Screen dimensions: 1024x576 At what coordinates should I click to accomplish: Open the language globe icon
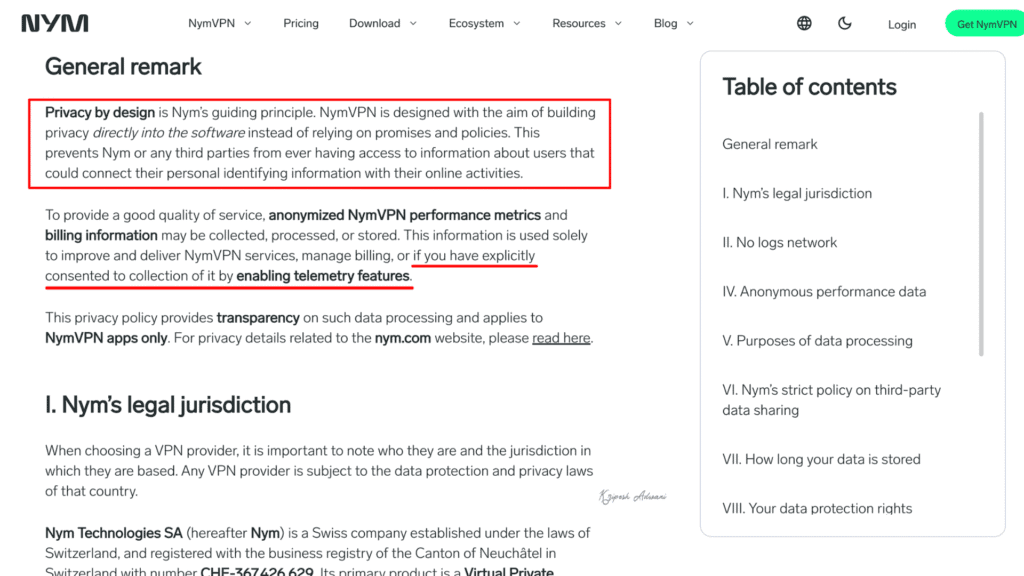pyautogui.click(x=804, y=24)
